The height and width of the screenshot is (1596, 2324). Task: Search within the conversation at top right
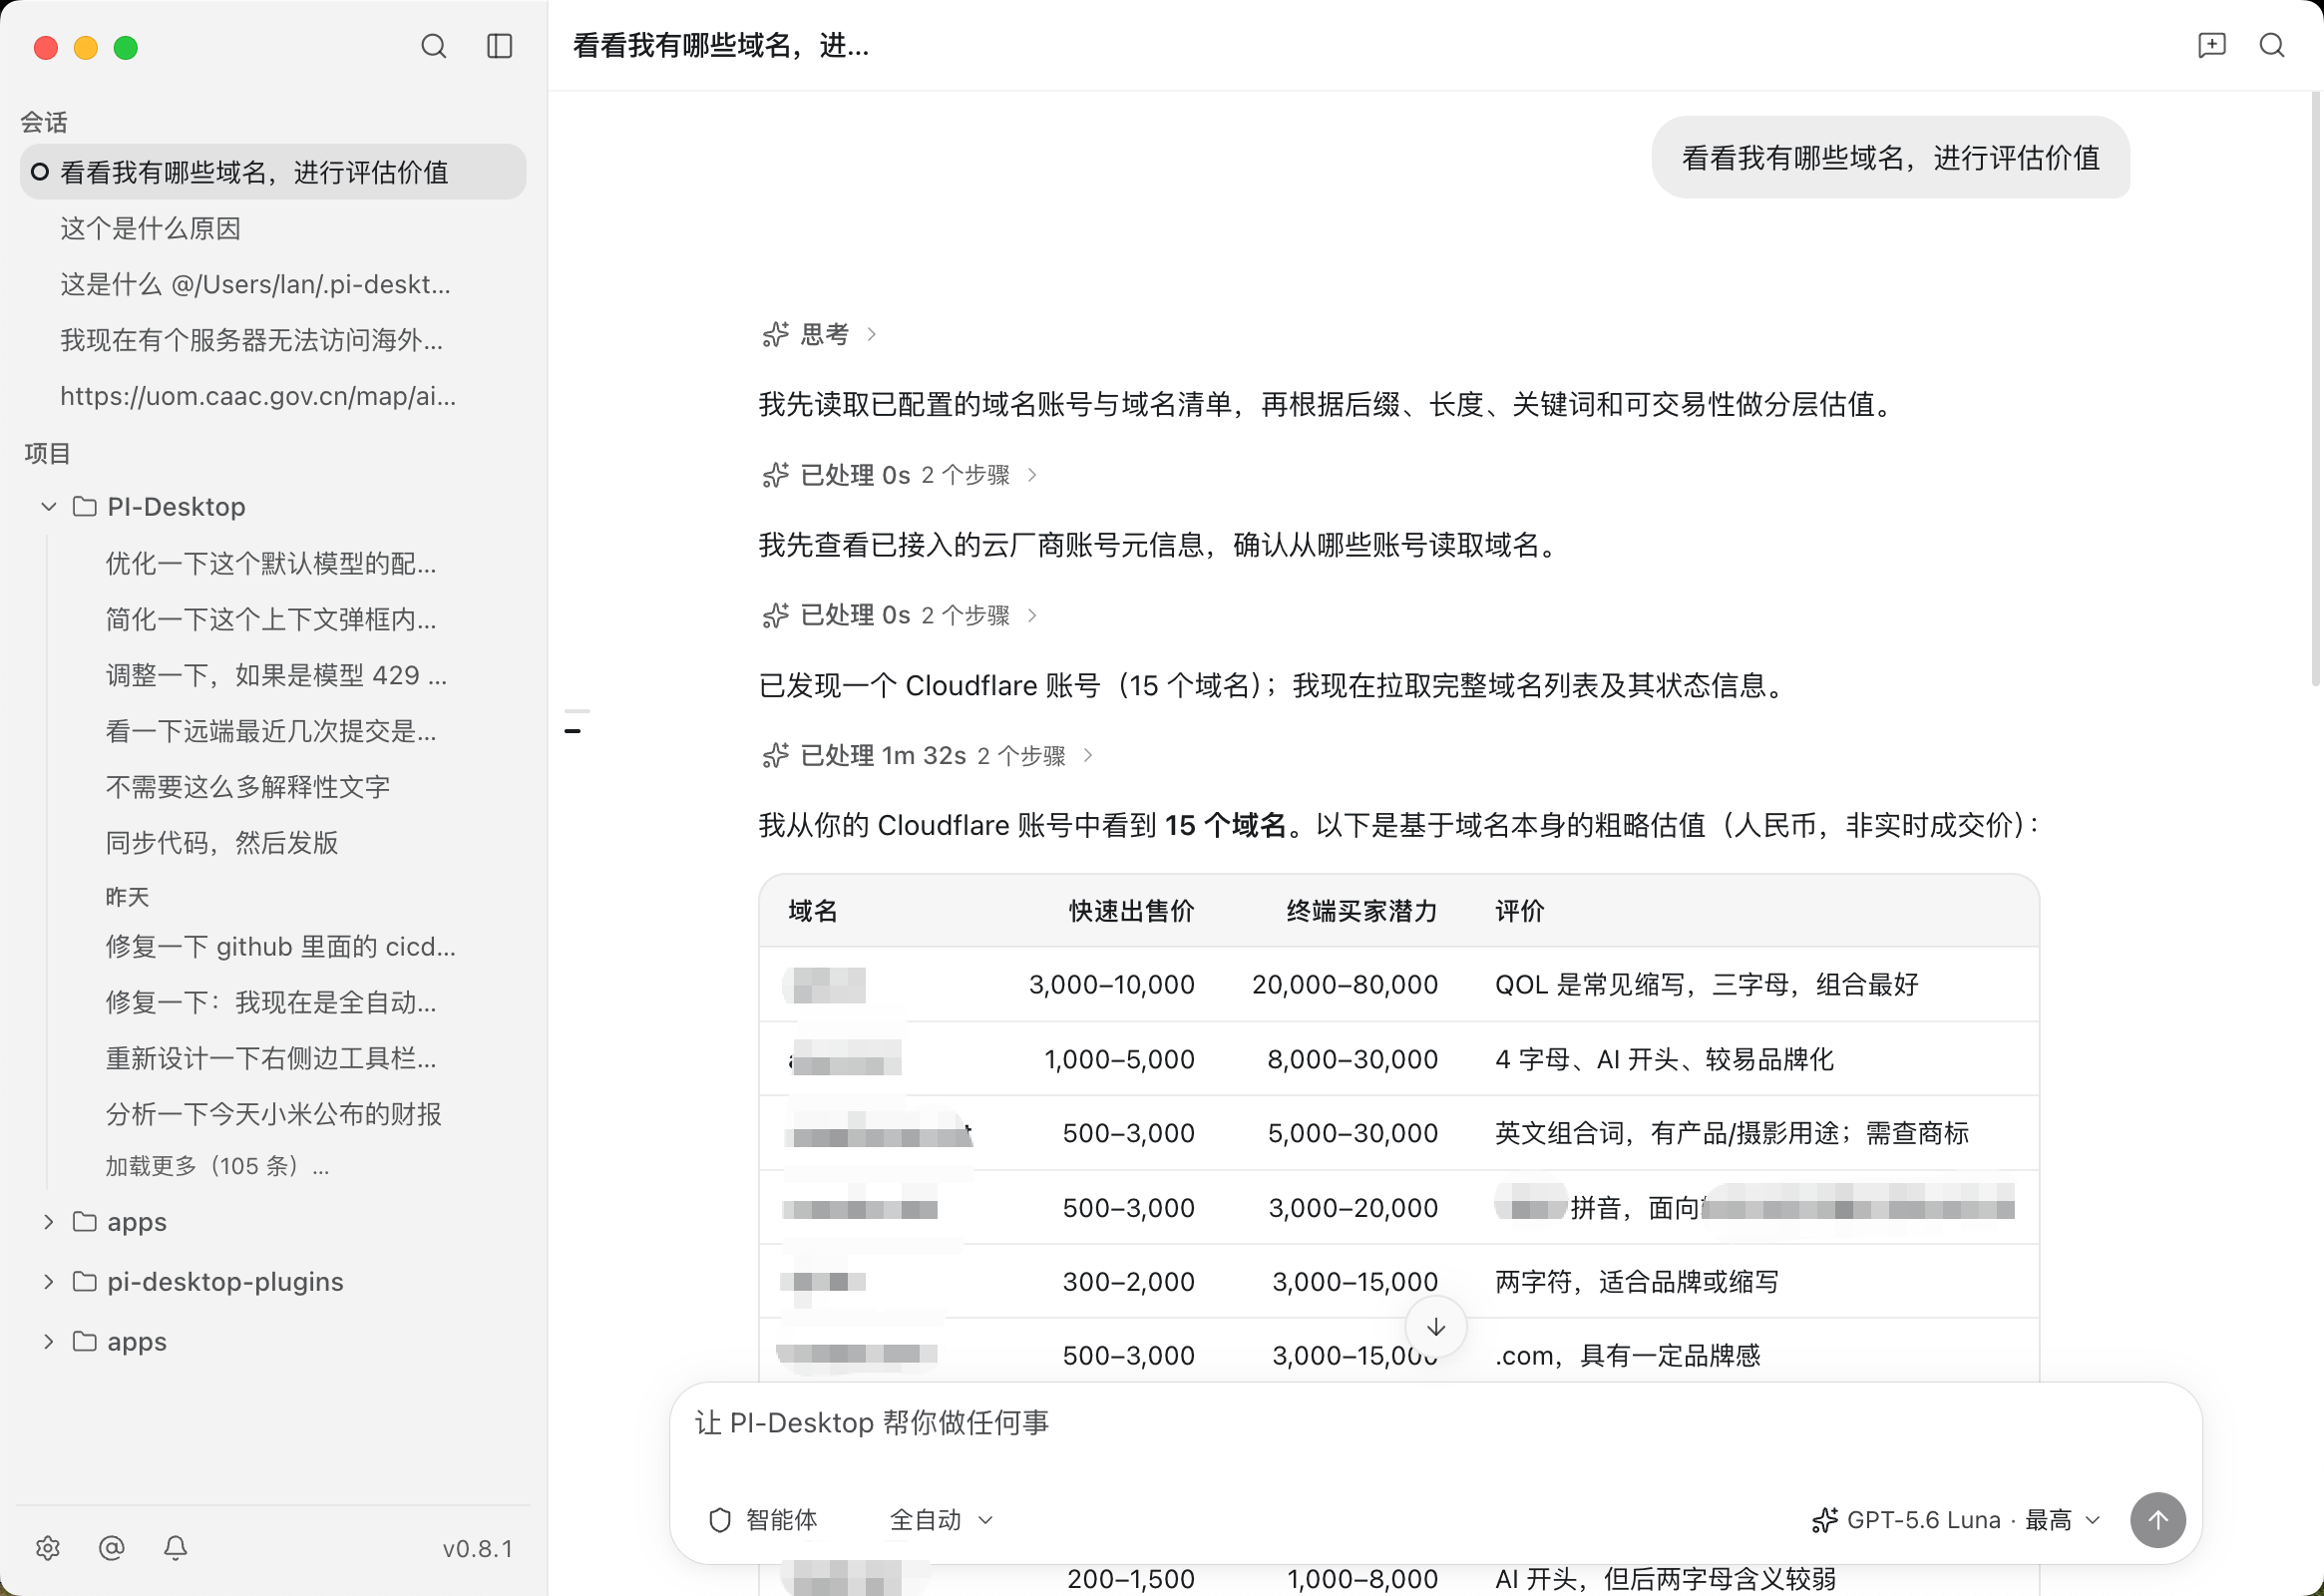2271,45
